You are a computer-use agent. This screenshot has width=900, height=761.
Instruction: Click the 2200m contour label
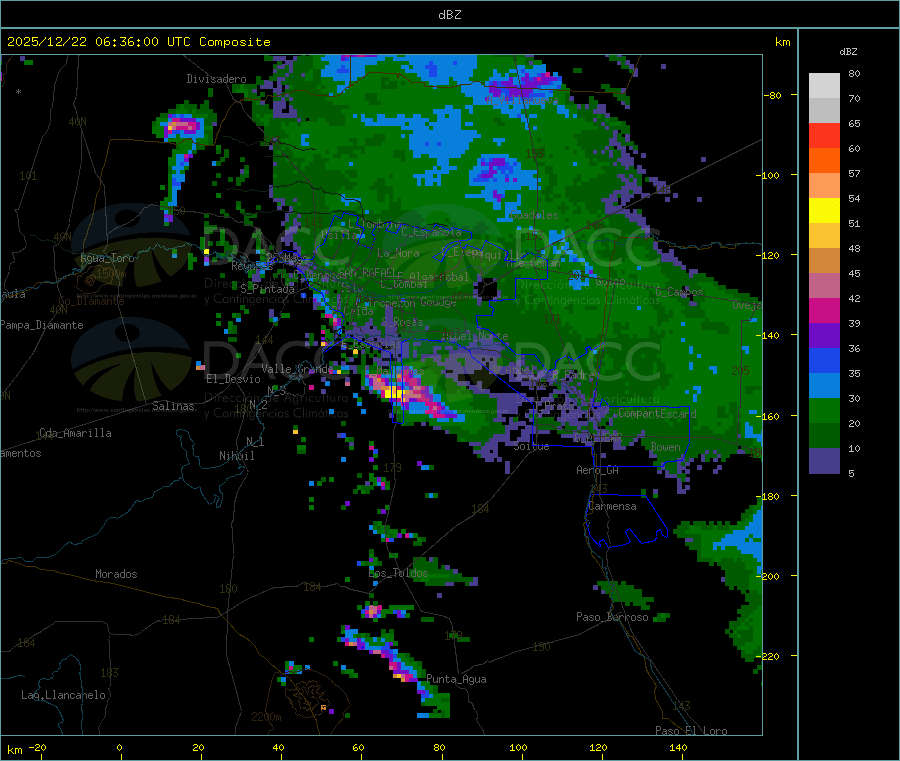266,717
